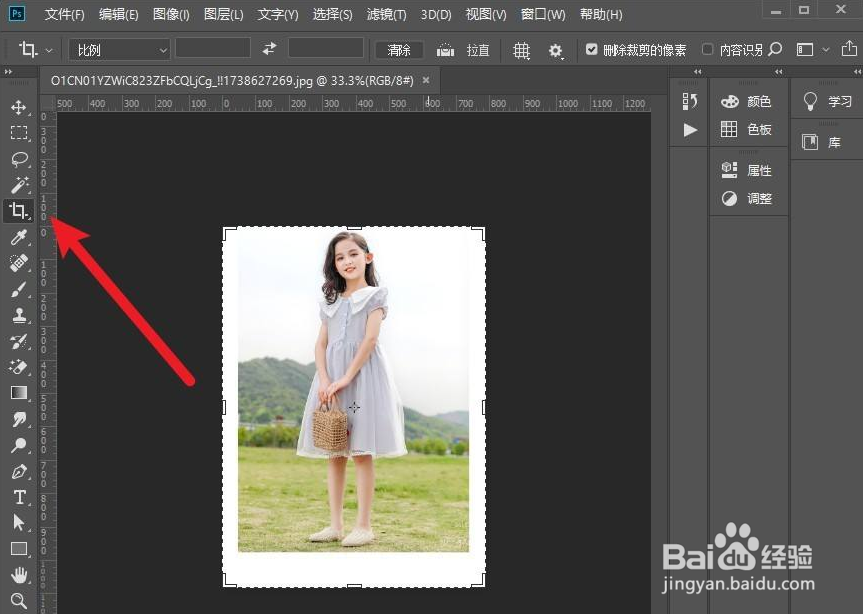
Task: Select the Lasso tool
Action: tap(19, 159)
